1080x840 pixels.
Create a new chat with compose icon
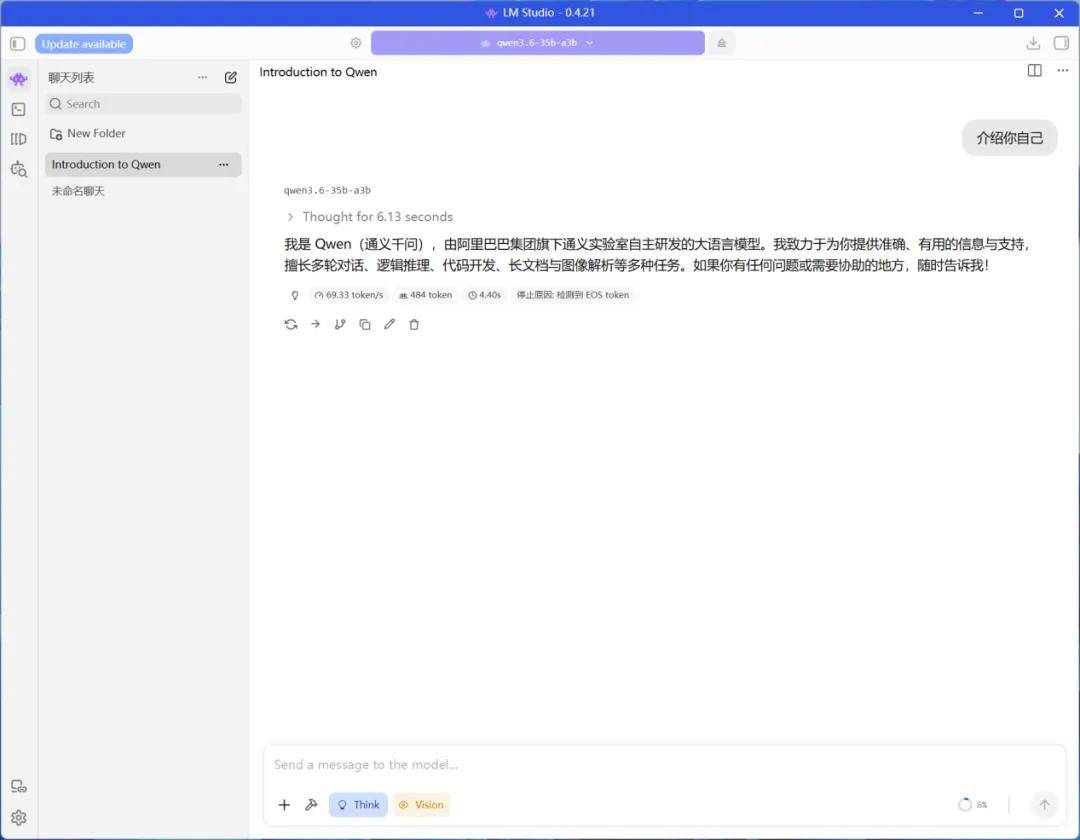click(x=231, y=77)
